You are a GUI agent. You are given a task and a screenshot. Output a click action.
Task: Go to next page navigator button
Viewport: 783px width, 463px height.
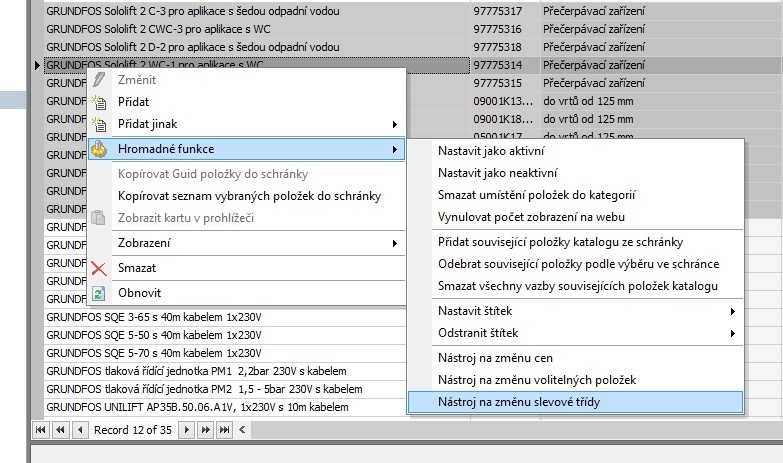(x=205, y=430)
